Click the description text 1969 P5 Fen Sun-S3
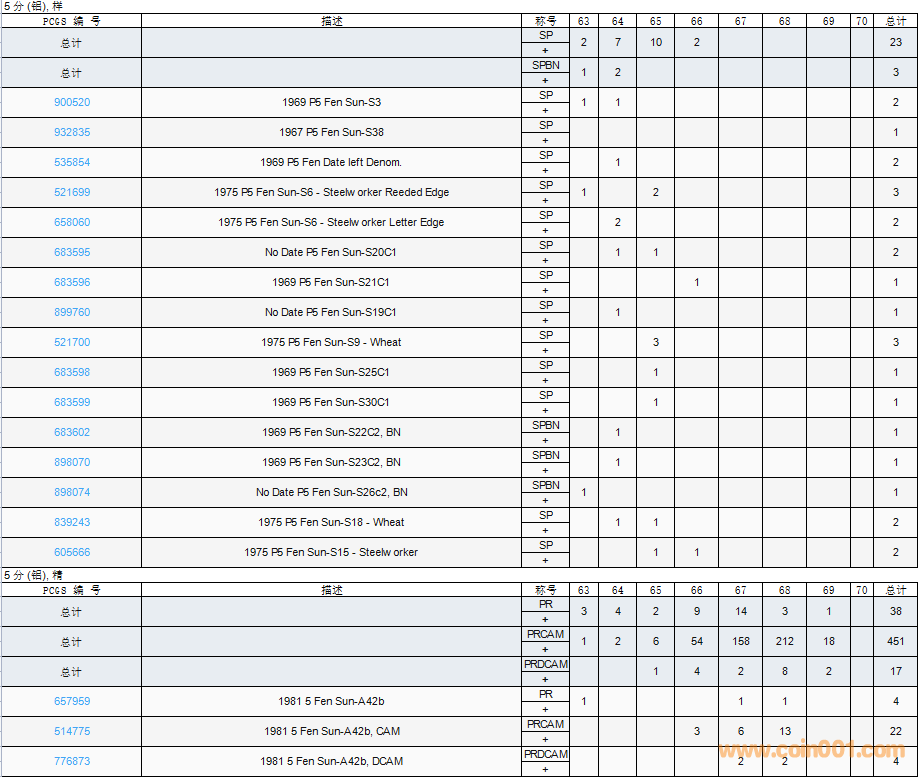The image size is (918, 777). [331, 102]
